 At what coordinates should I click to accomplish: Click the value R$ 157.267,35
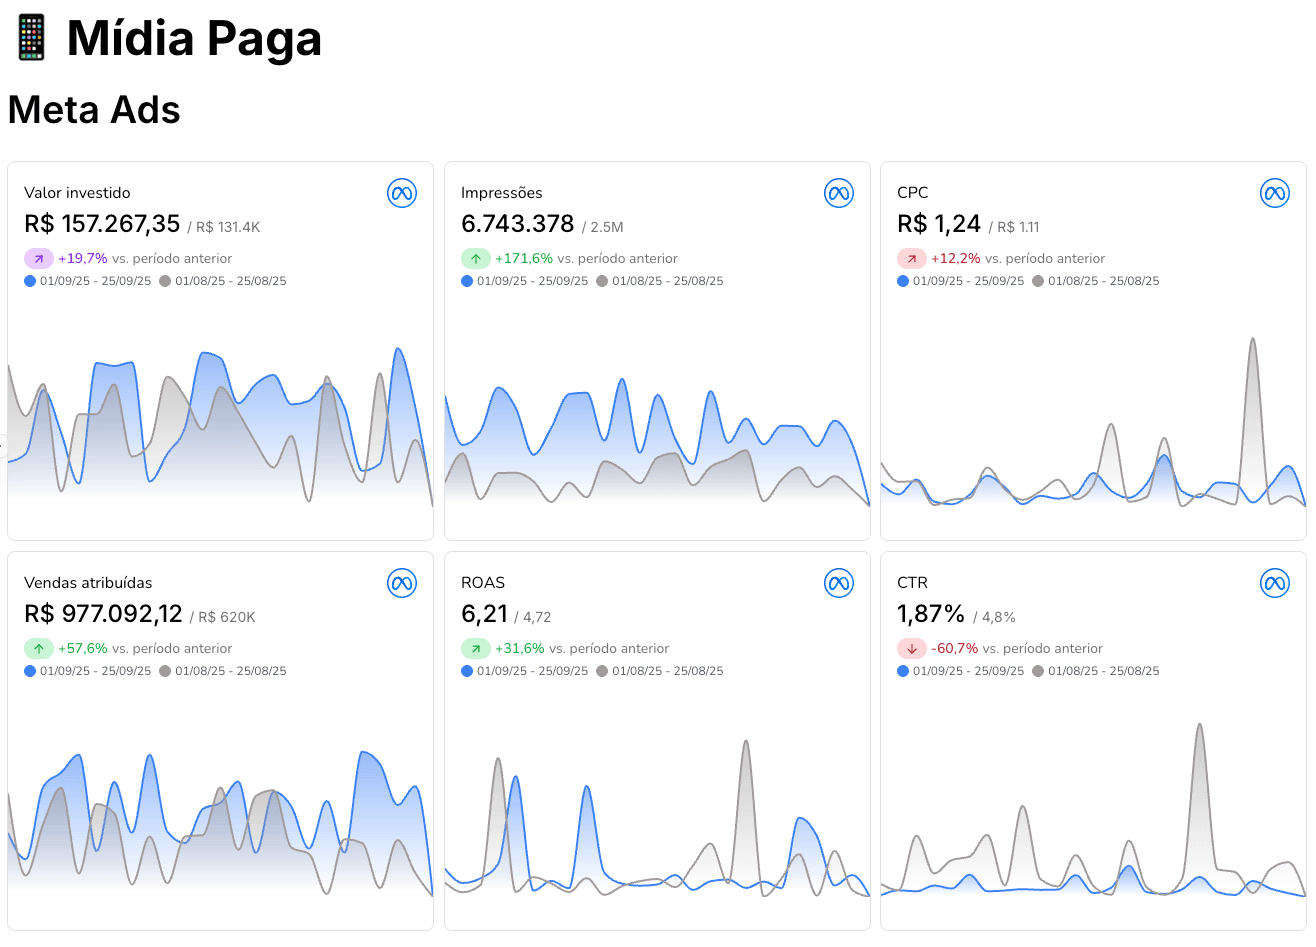(x=102, y=224)
